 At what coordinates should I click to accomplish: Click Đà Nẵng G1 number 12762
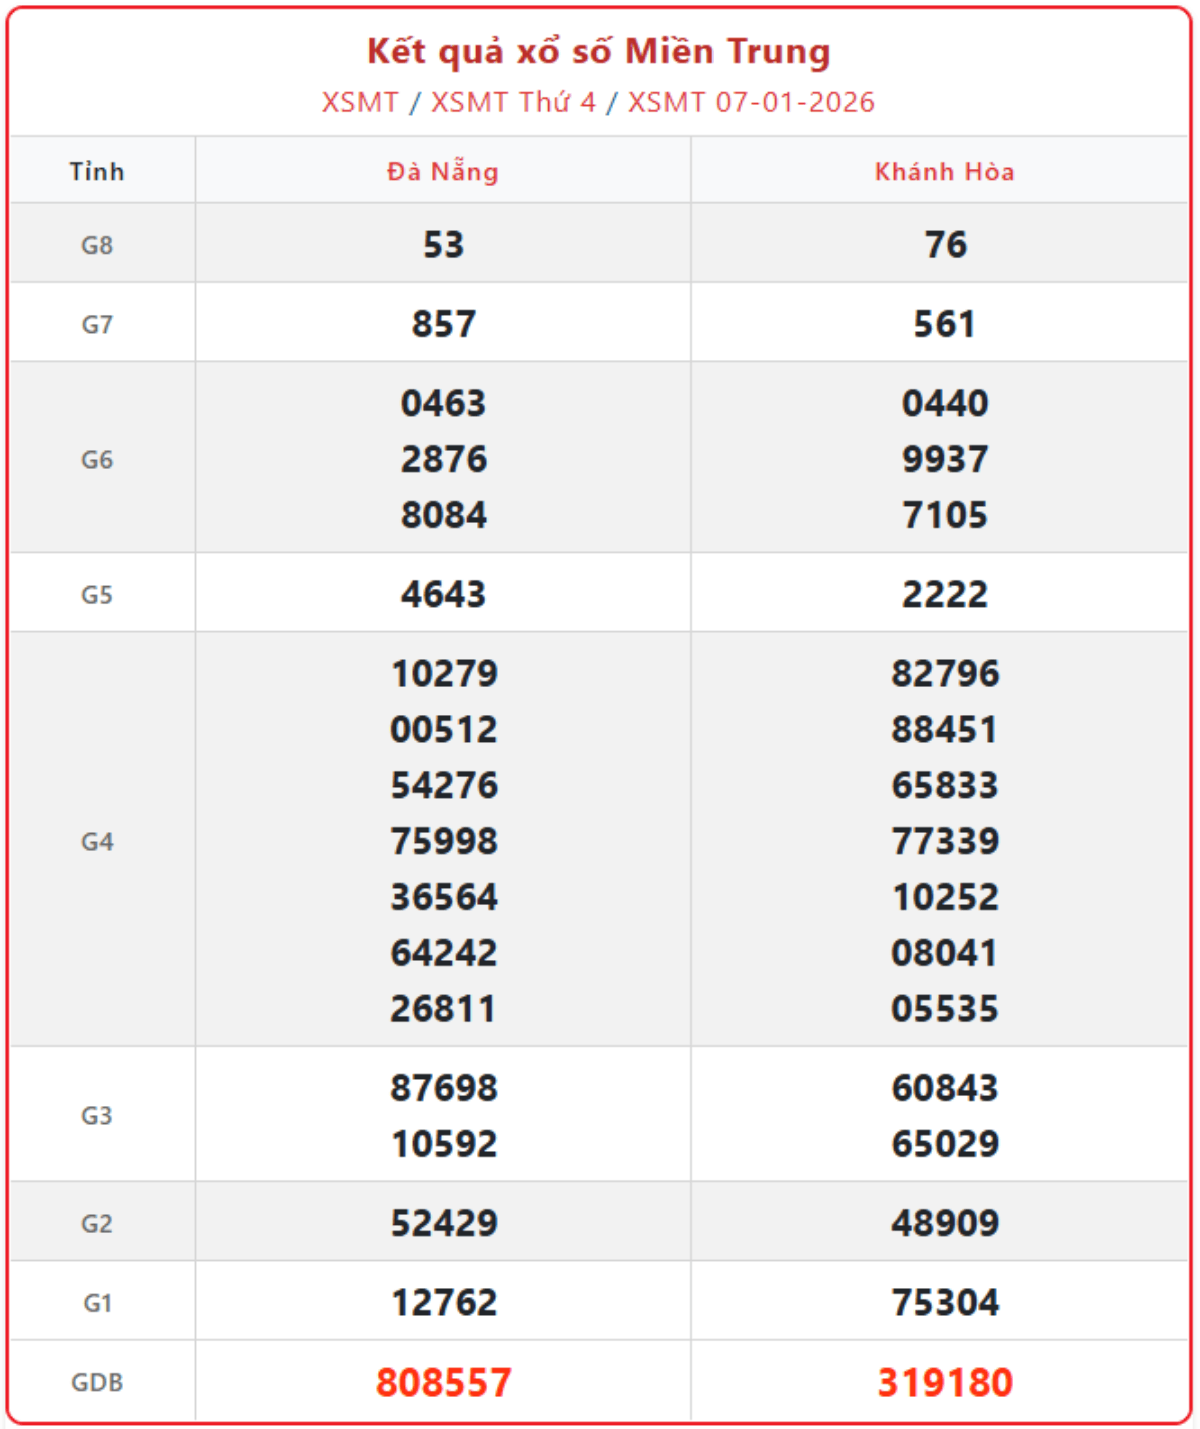click(443, 1302)
